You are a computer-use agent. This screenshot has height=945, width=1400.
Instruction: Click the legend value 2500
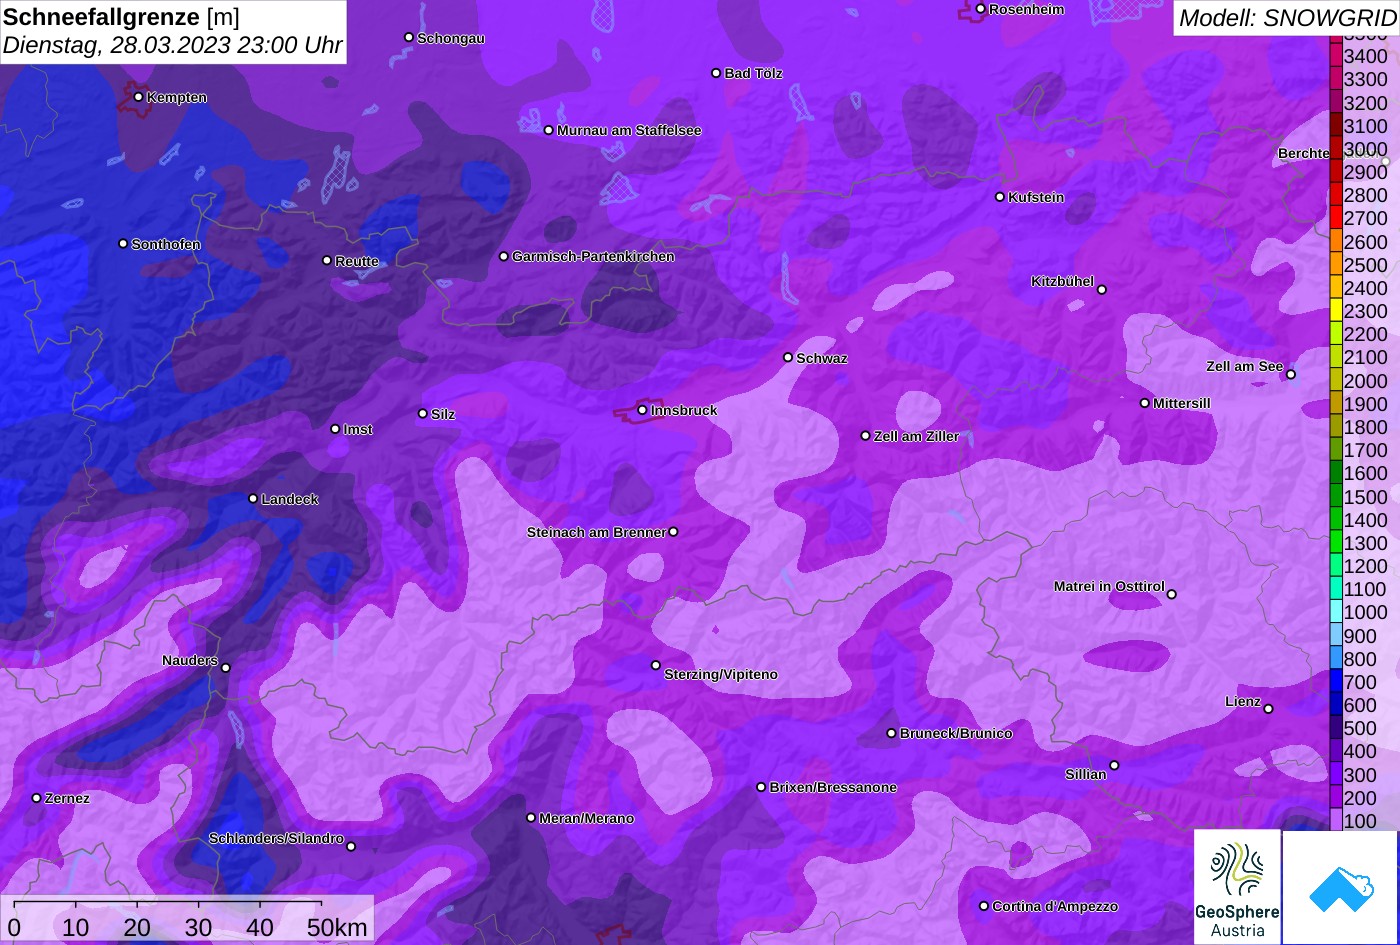click(1366, 265)
